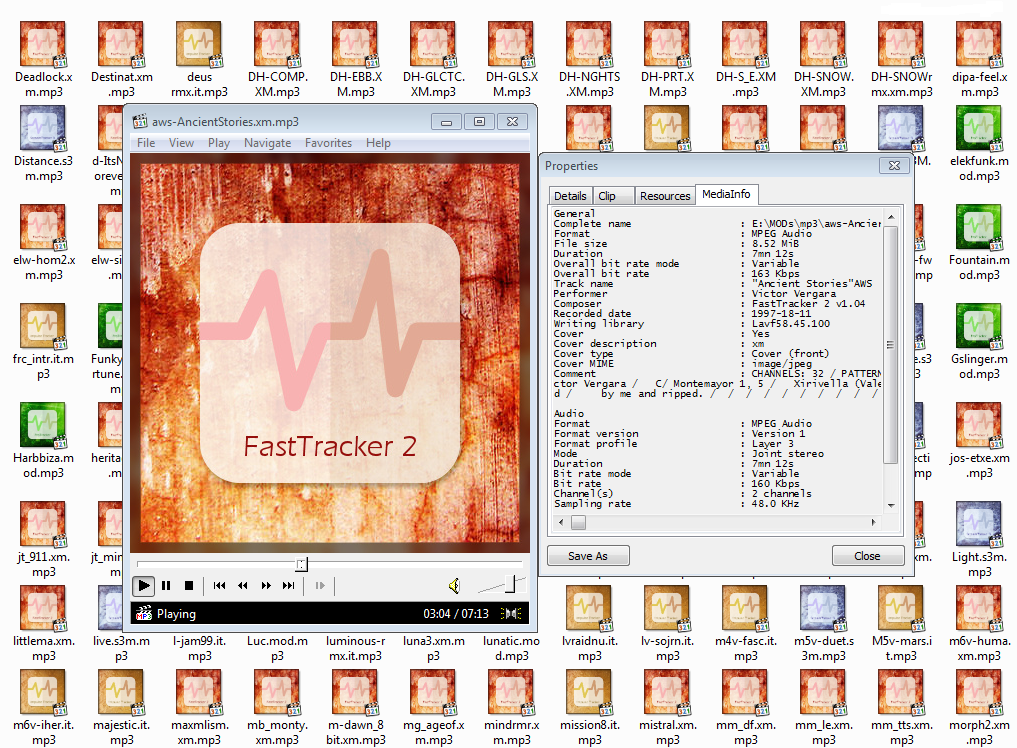Image resolution: width=1017 pixels, height=748 pixels.
Task: Select elekfunk.mod.mp3 file icon
Action: tap(979, 128)
